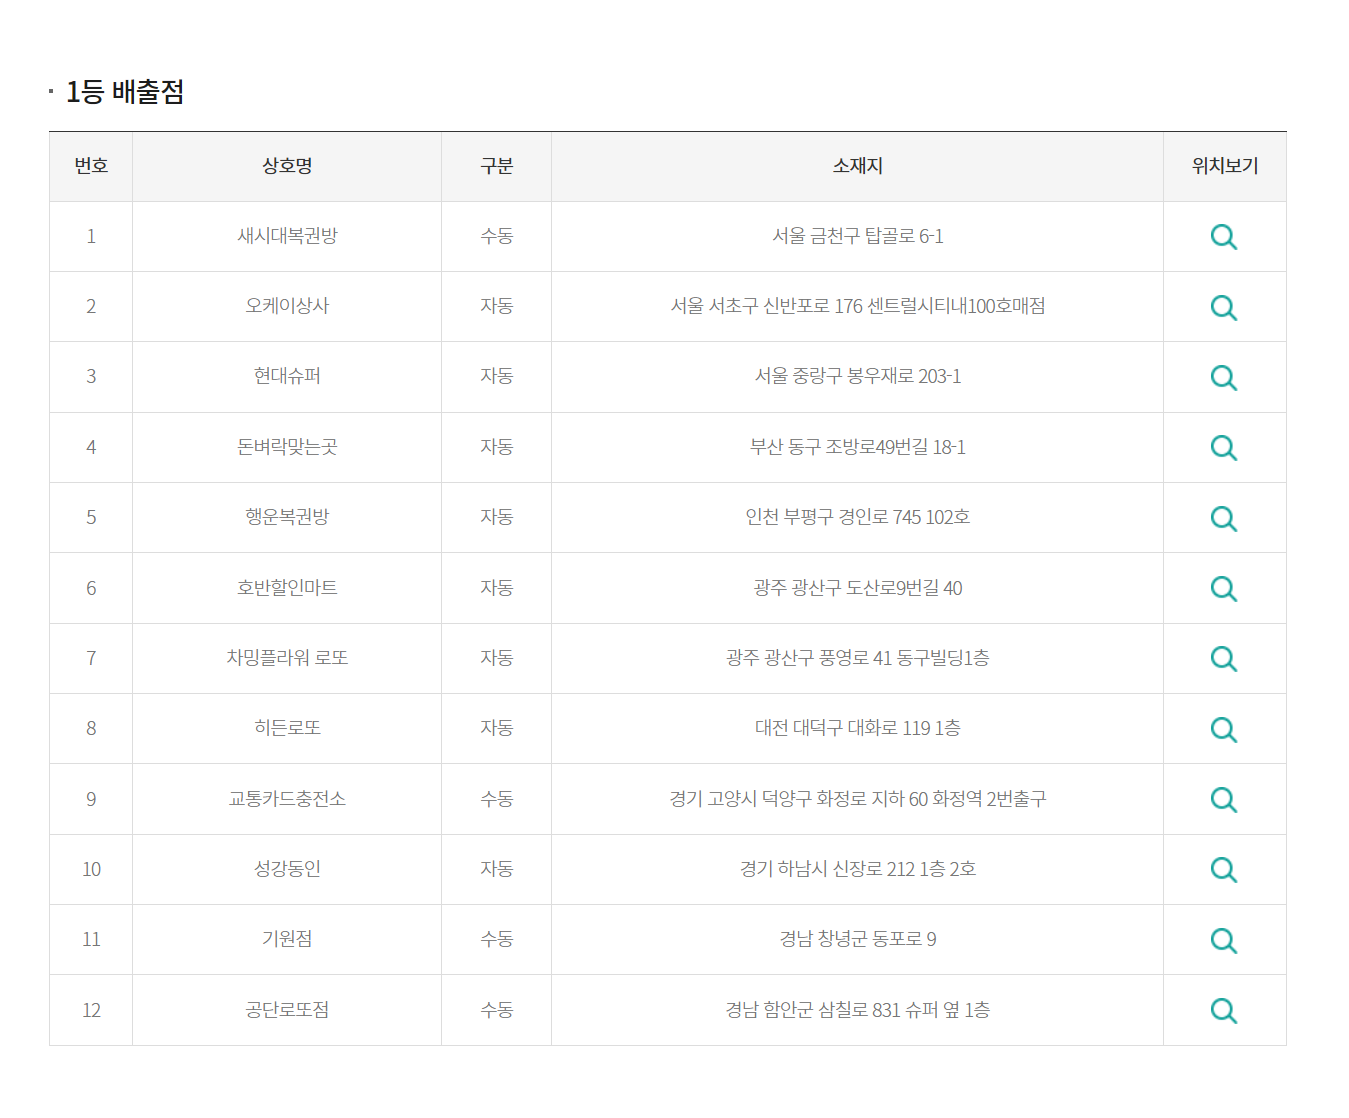Click the 상호명 column header
The width and height of the screenshot is (1349, 1118).
[287, 166]
